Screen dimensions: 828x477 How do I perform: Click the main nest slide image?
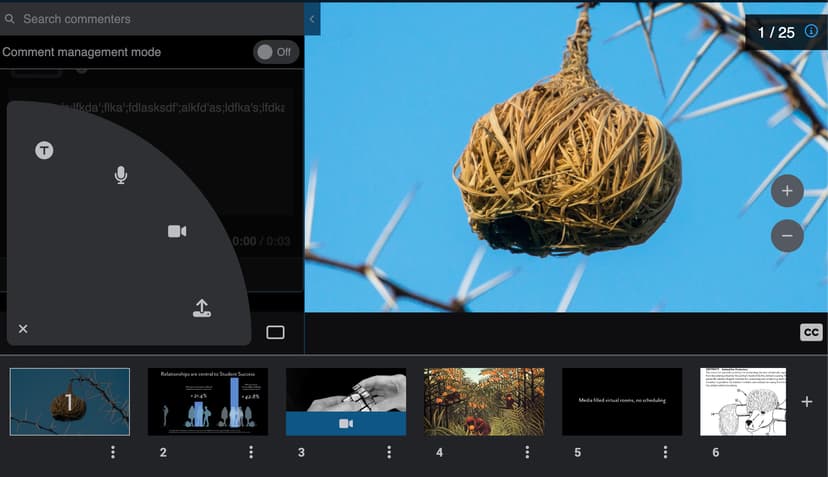[x=566, y=157]
